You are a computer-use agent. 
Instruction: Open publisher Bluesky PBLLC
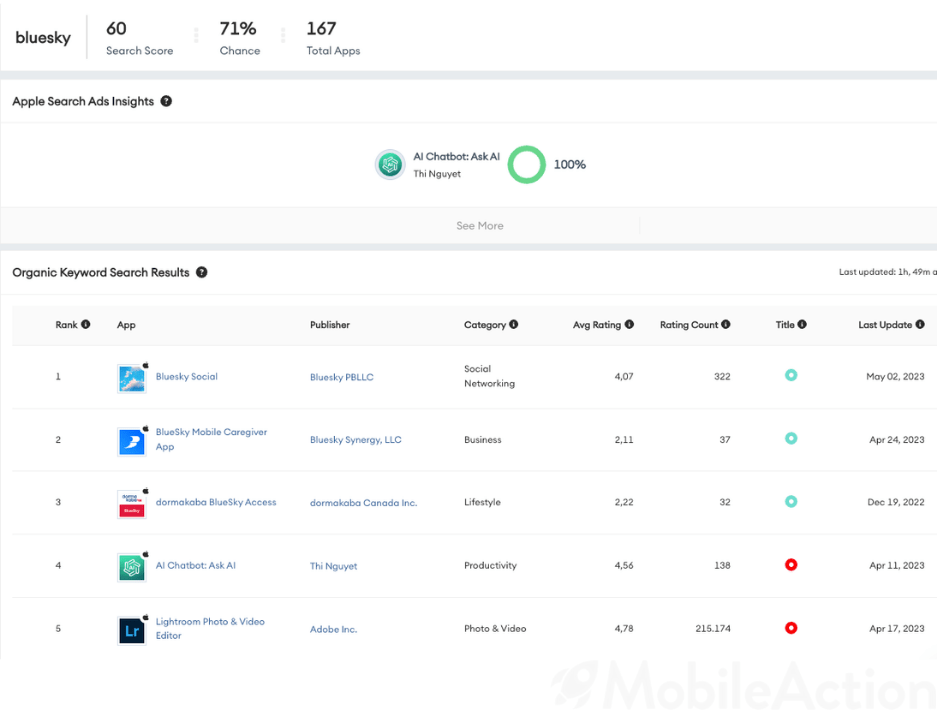tap(341, 377)
